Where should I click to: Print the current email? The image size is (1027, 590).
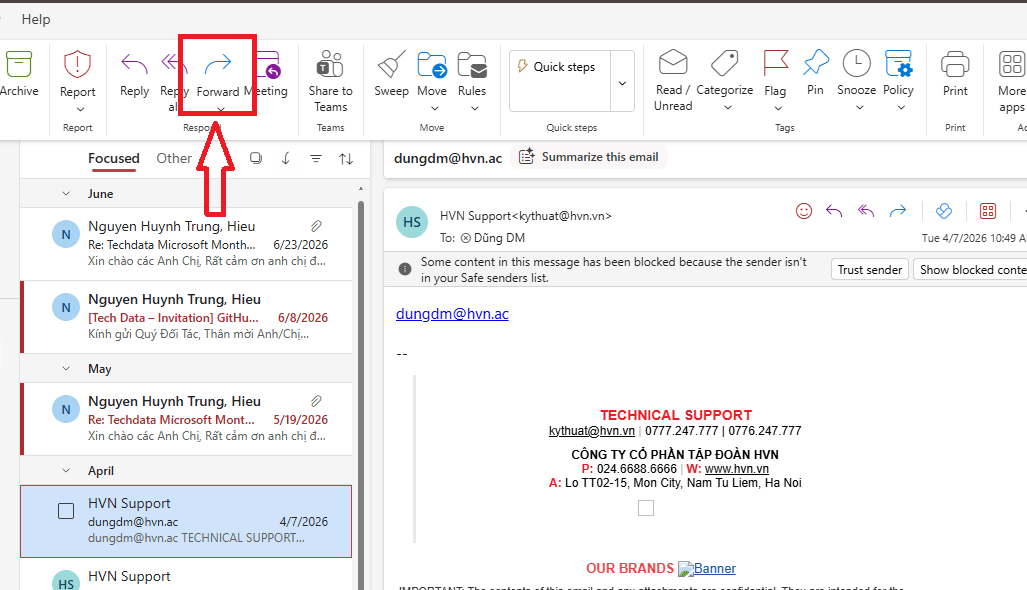pyautogui.click(x=955, y=73)
